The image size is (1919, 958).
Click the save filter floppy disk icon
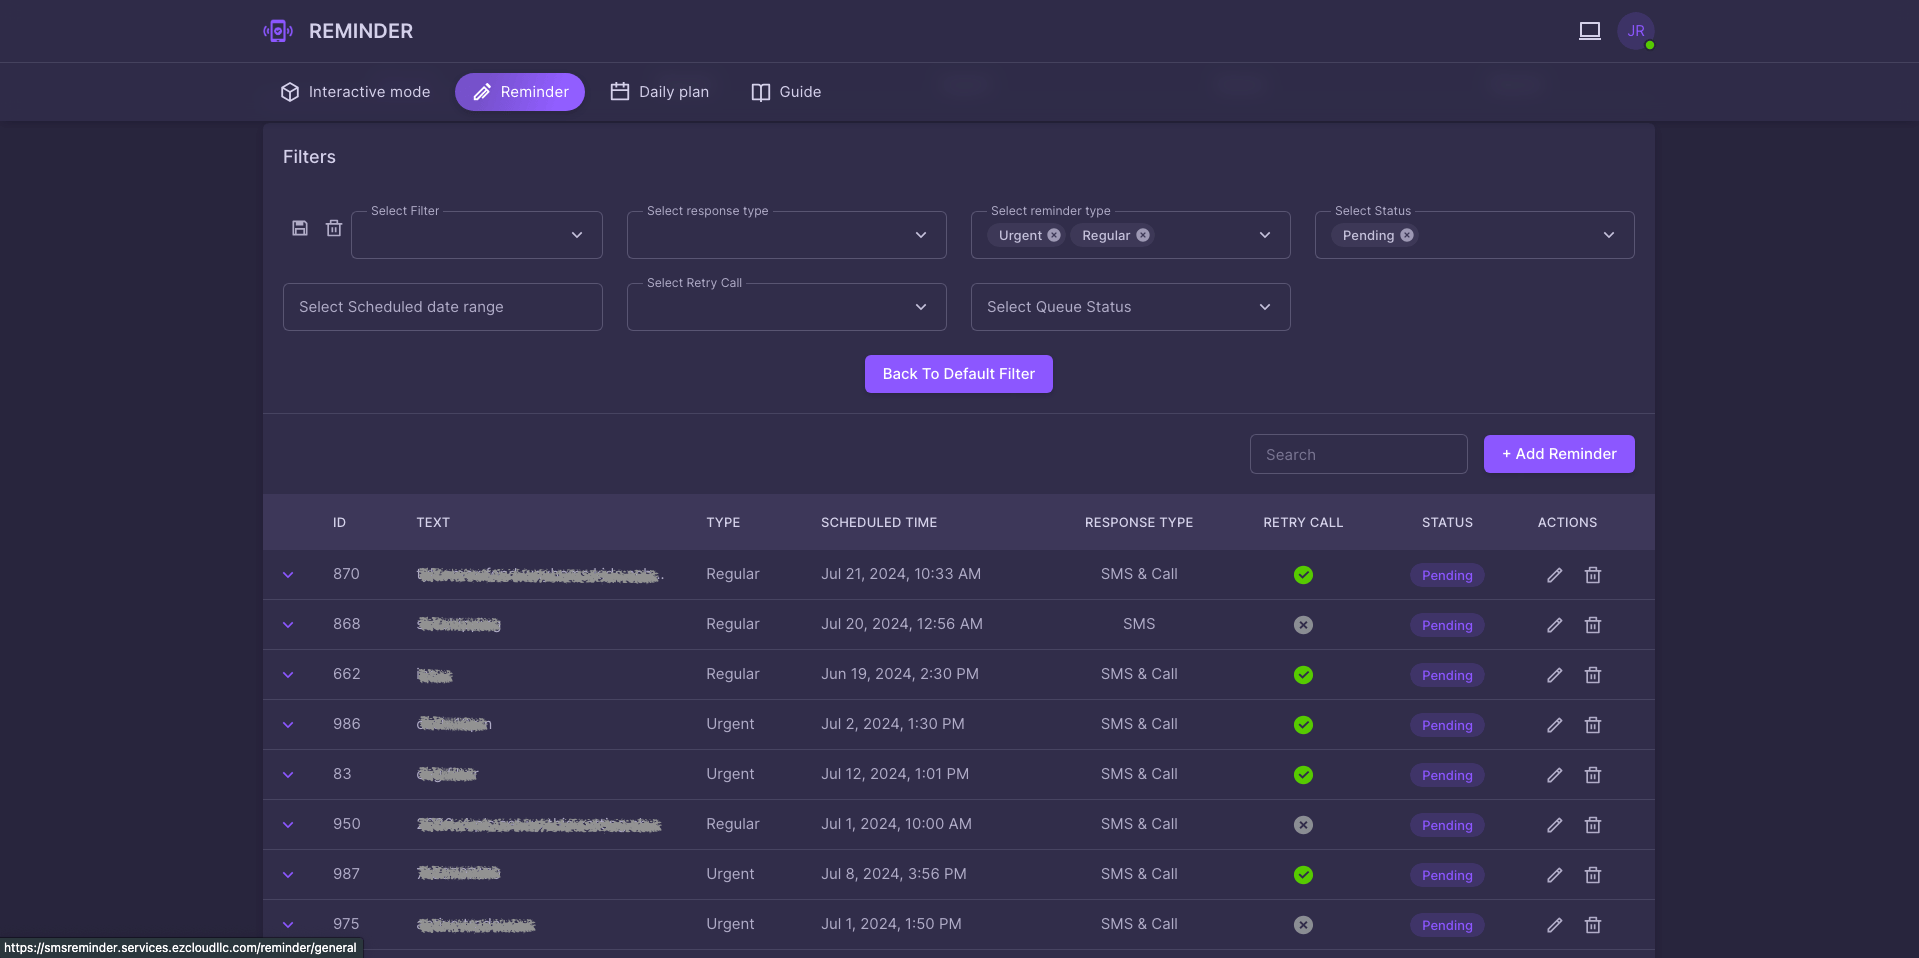(x=300, y=228)
